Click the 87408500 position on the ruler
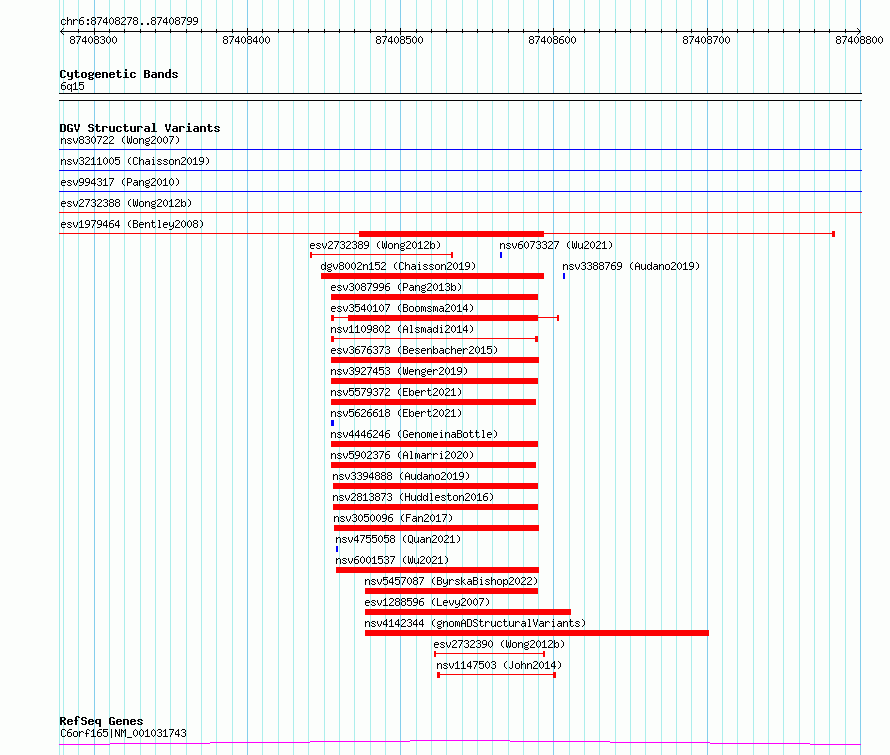Image resolution: width=890 pixels, height=755 pixels. point(400,40)
